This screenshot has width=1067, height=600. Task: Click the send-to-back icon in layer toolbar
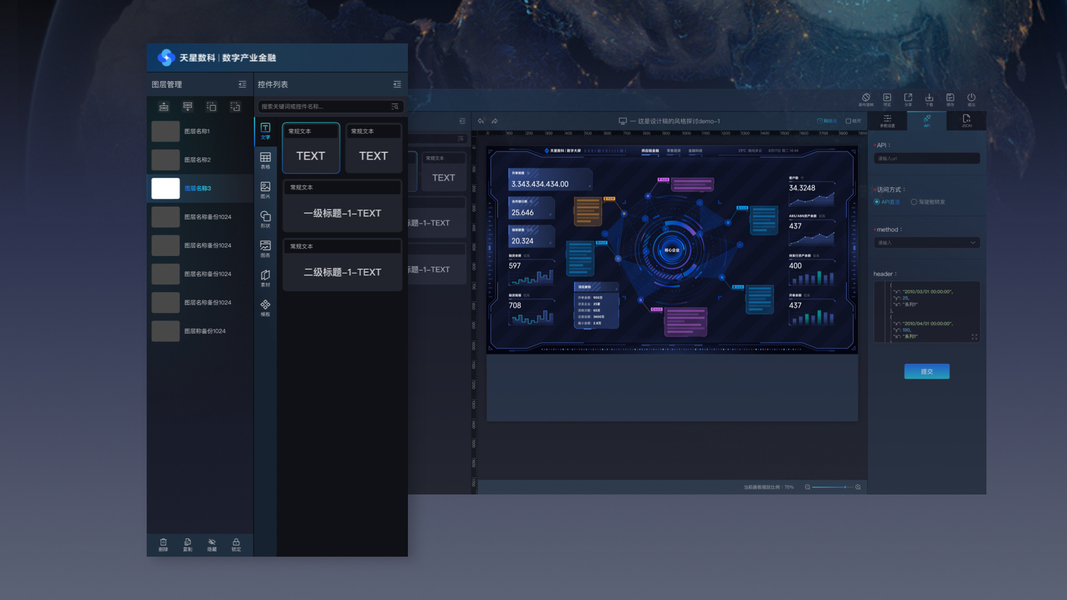click(235, 107)
